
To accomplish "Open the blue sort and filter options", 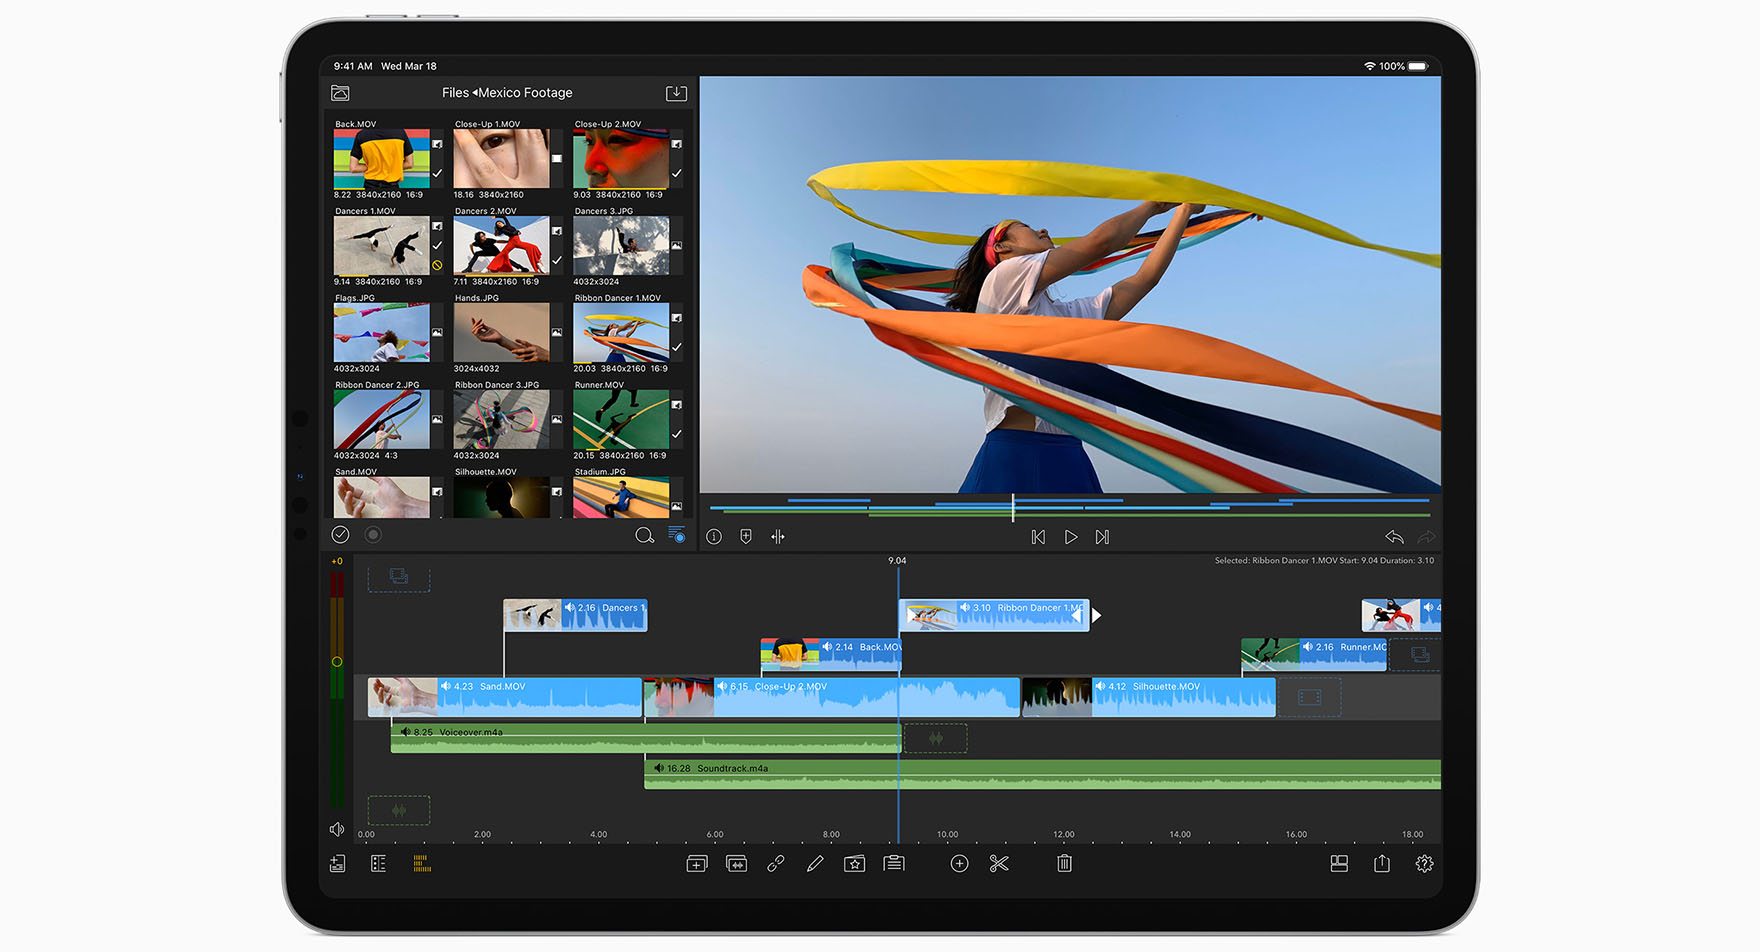I will 677,535.
